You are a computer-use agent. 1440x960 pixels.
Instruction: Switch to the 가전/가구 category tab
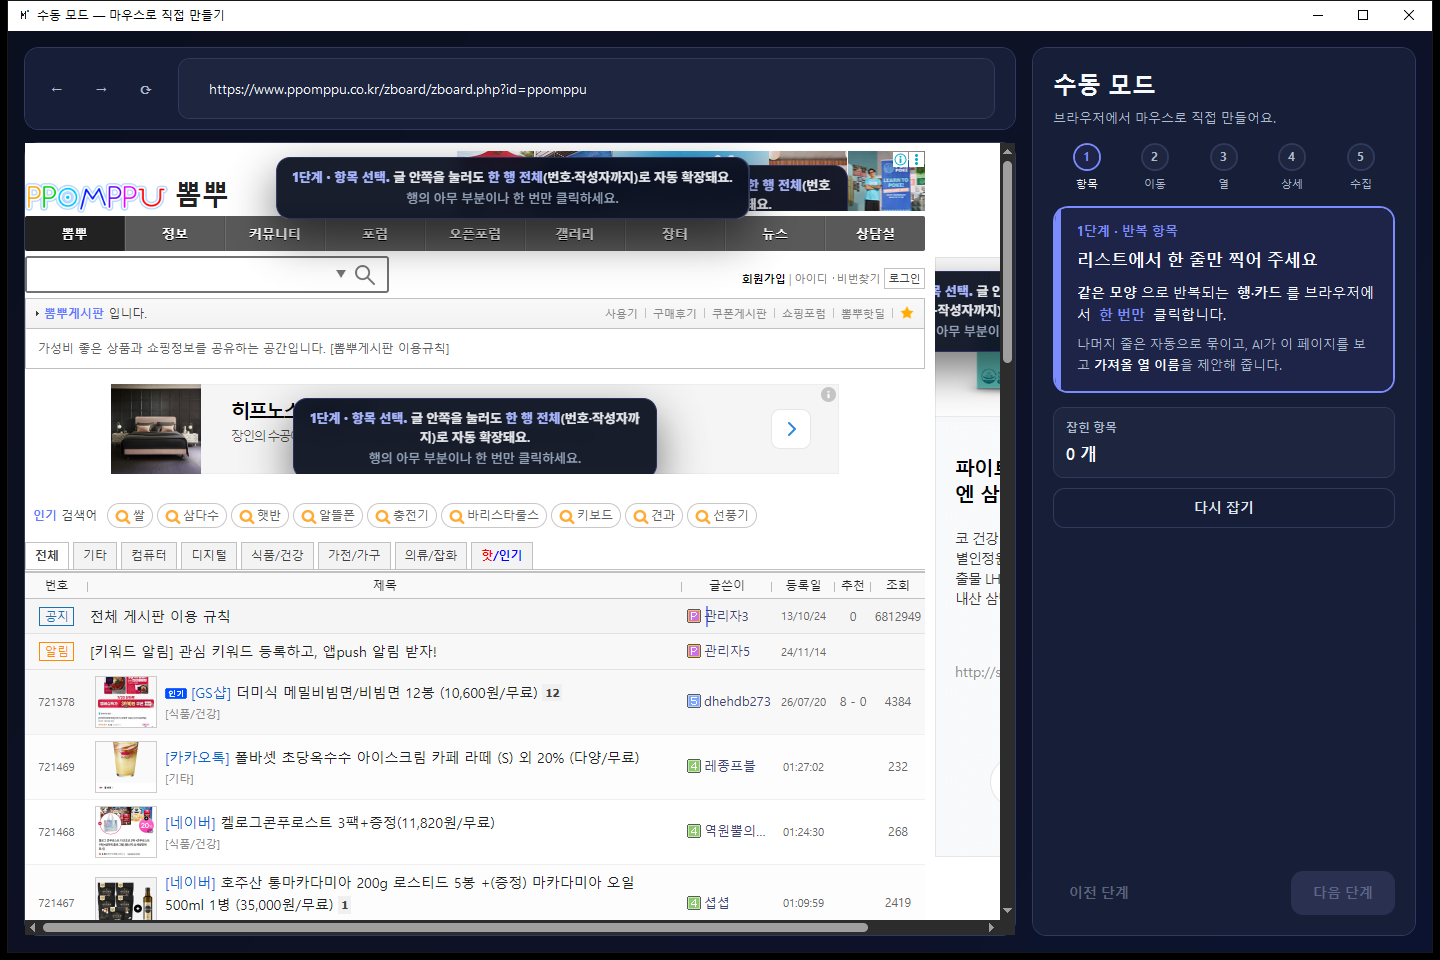(x=354, y=556)
